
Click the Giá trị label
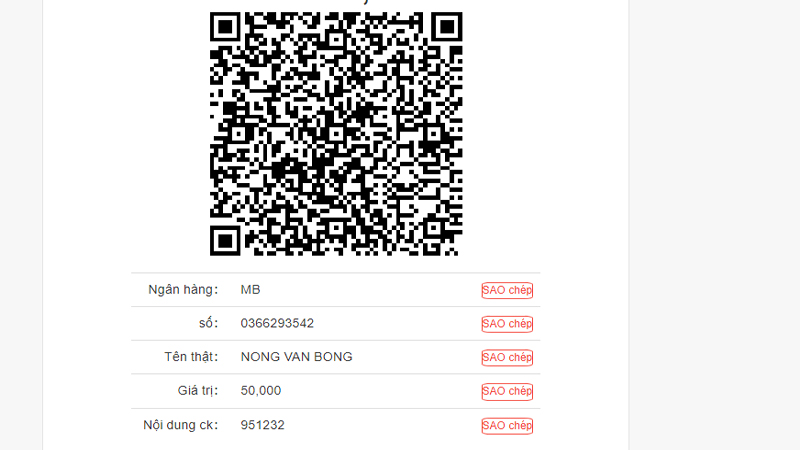(198, 391)
